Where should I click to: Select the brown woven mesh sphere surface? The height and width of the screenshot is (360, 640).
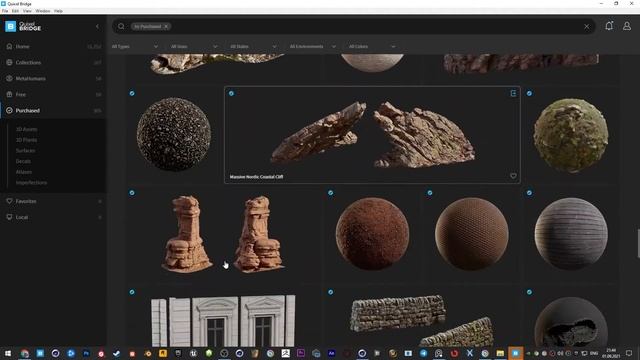click(471, 234)
